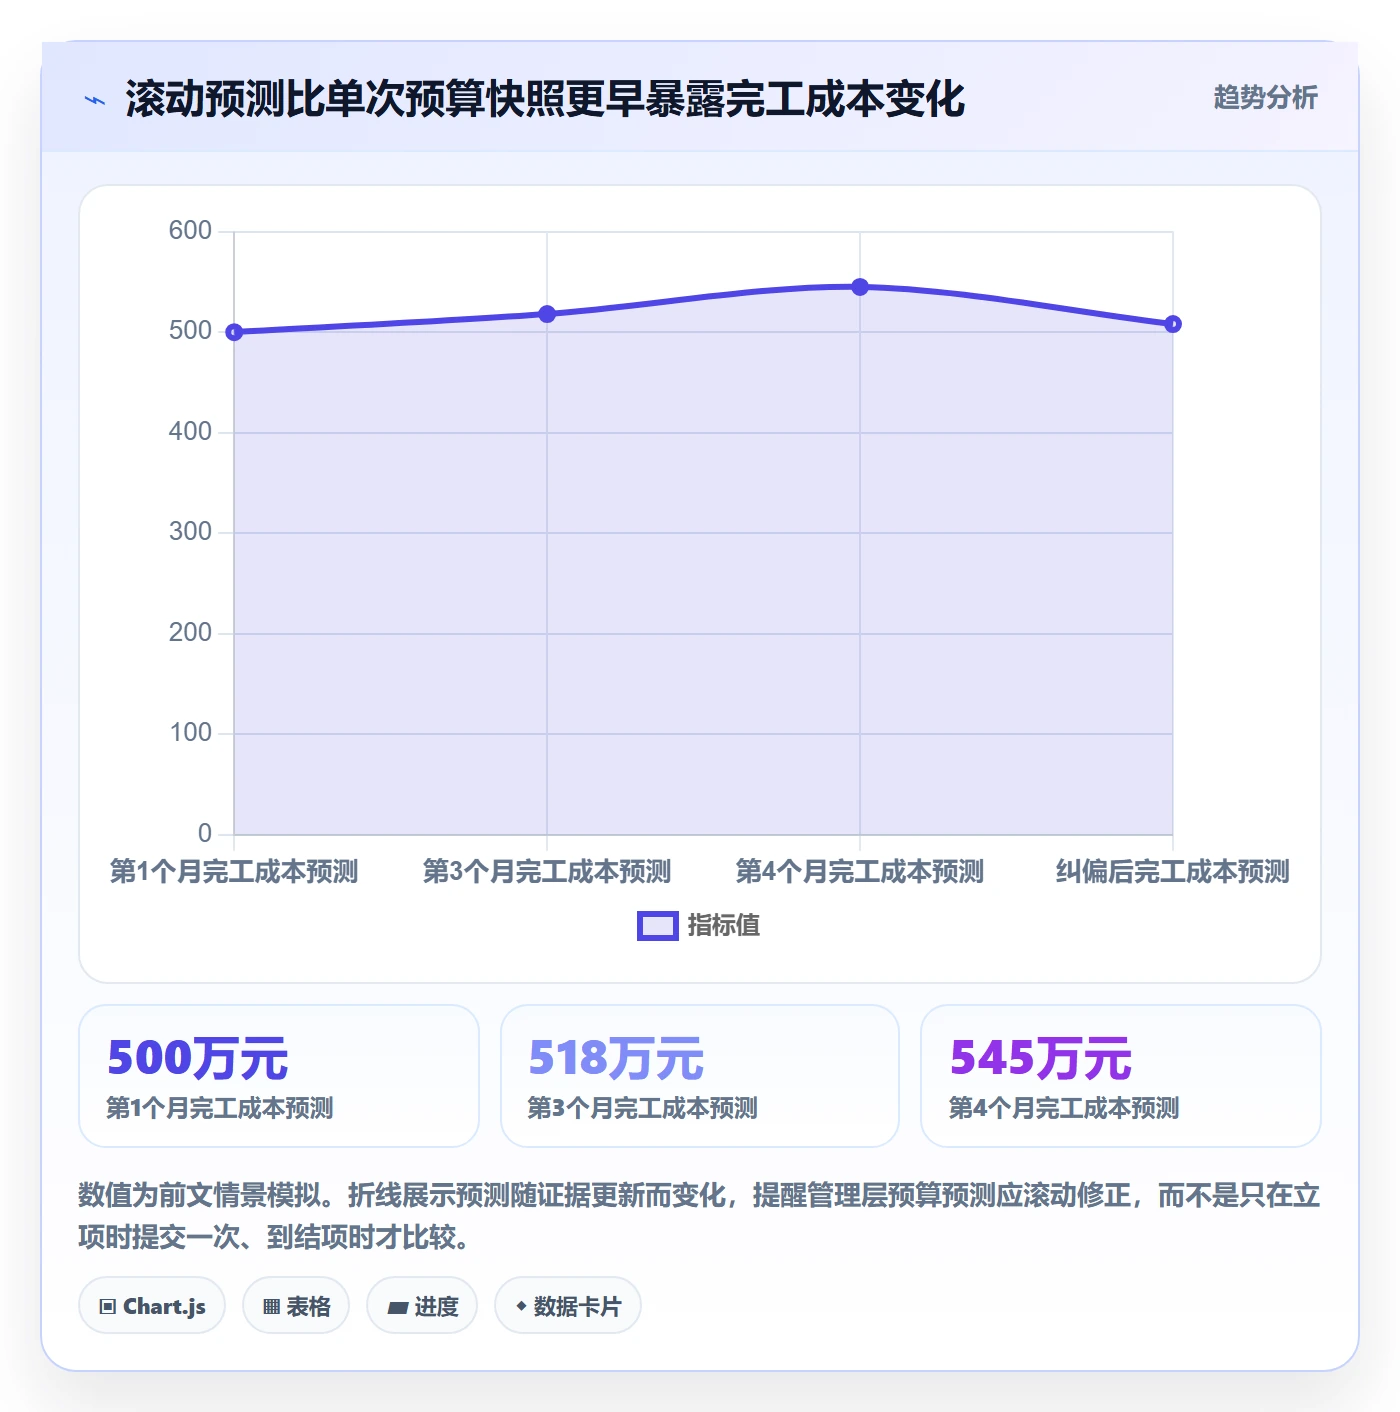
Task: Click the y-axis value 100
Action: tap(190, 732)
